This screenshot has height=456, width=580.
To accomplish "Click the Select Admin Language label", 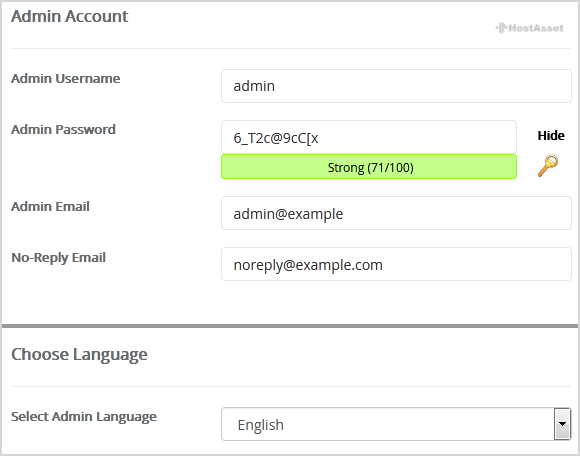I will tap(84, 417).
